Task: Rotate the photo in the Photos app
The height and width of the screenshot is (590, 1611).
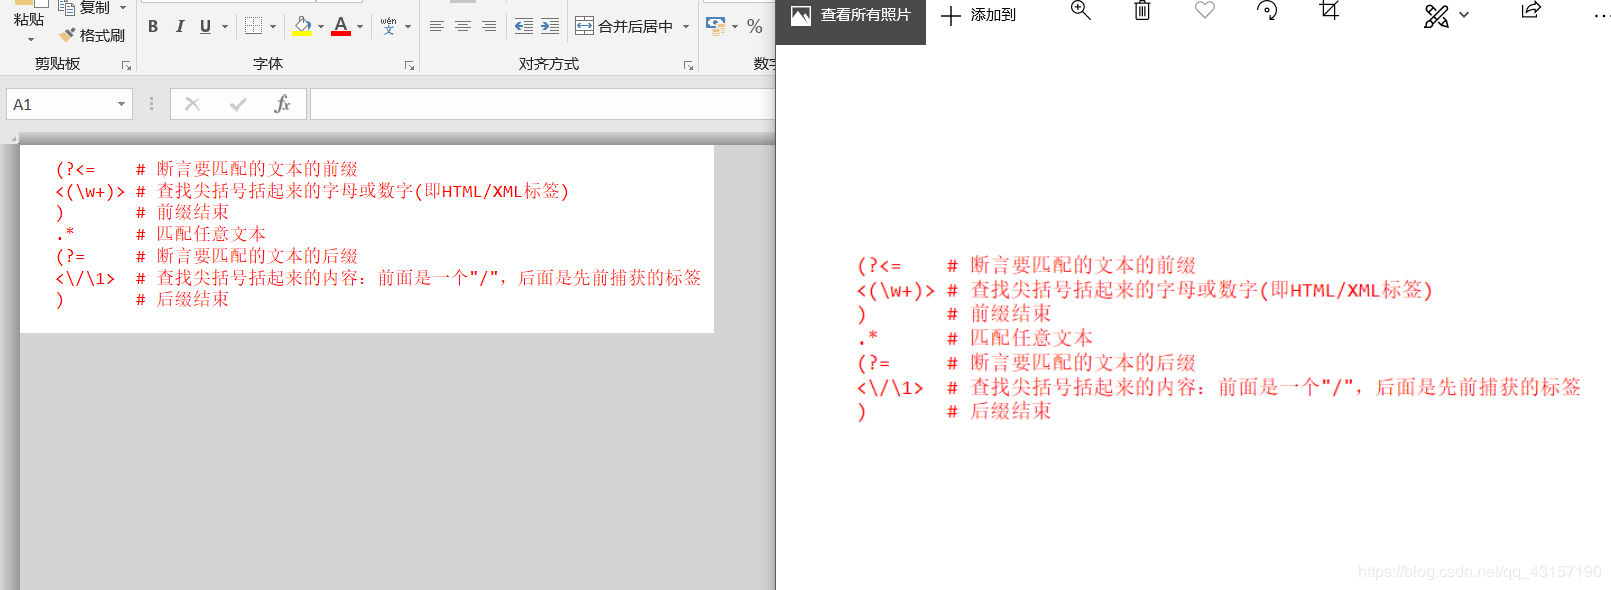Action: point(1267,11)
